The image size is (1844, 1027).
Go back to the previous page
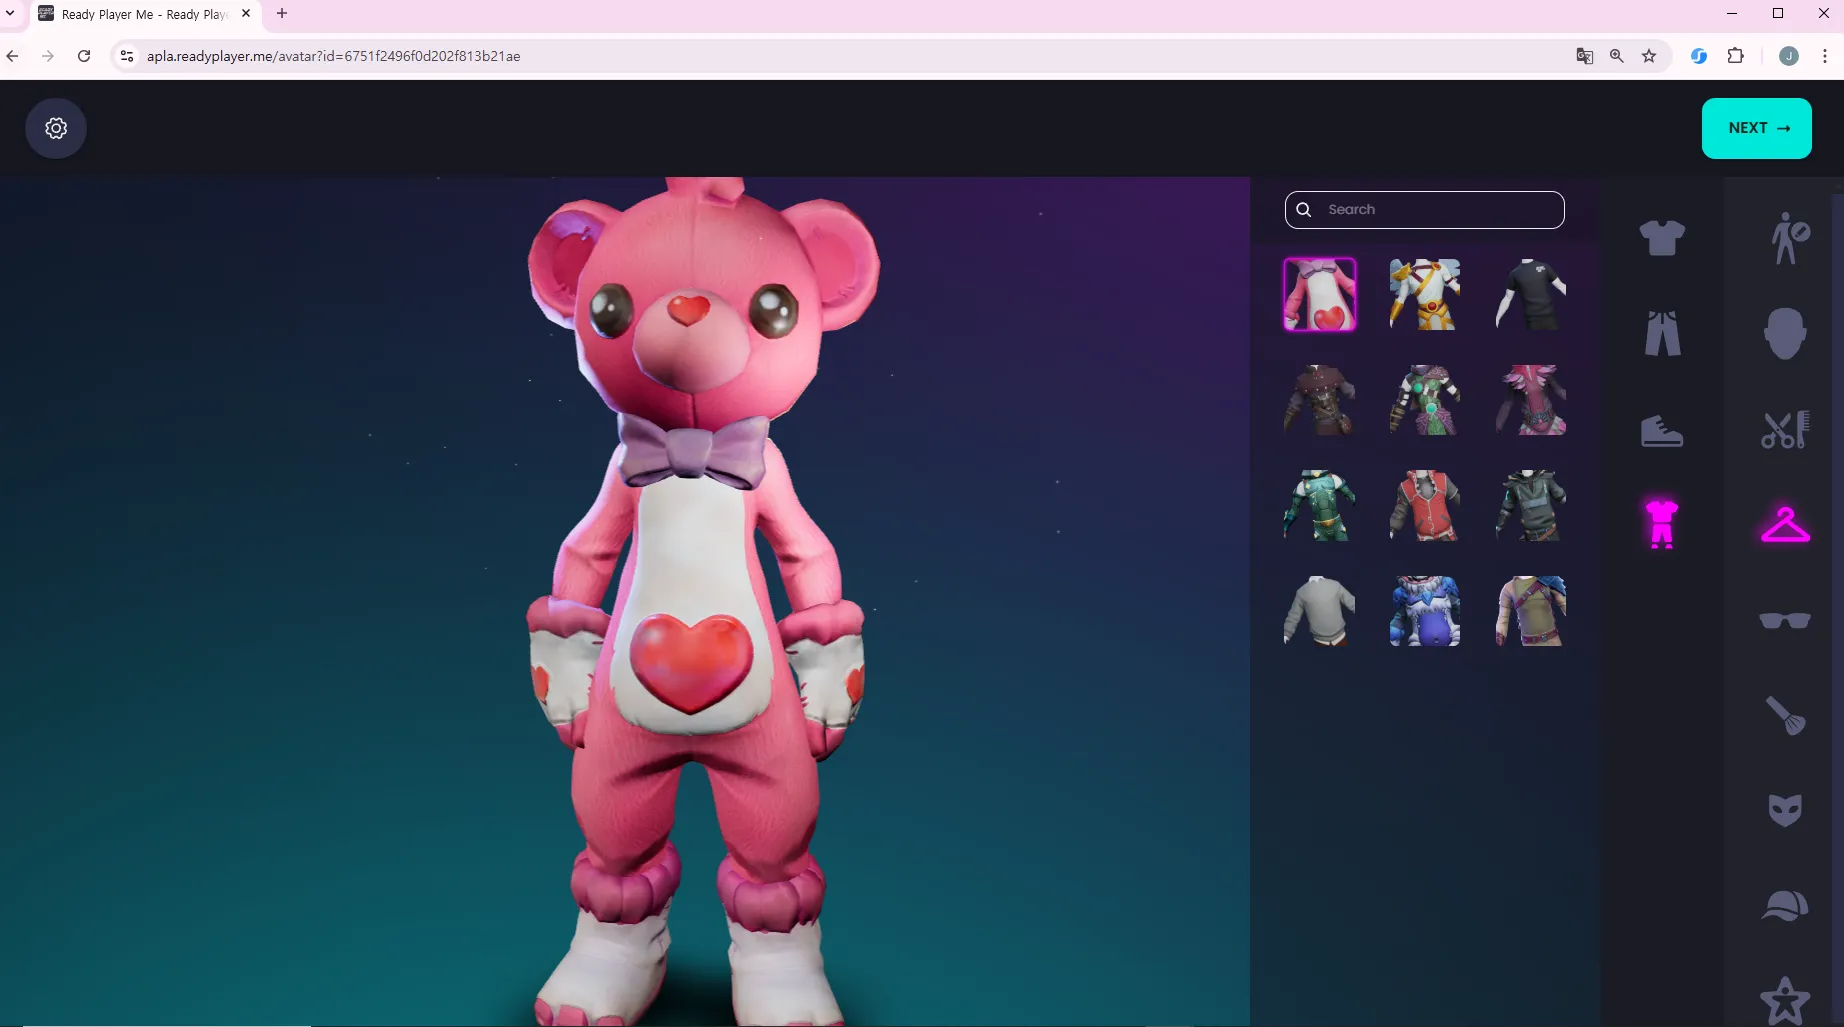pyautogui.click(x=12, y=56)
